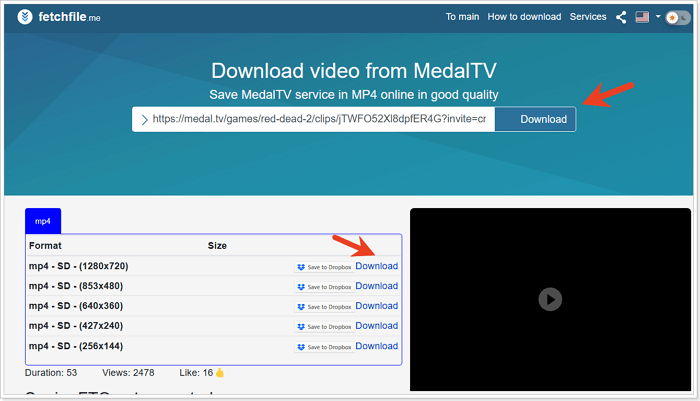Click 'mp4 - SD - (427x240)' format text

click(76, 326)
